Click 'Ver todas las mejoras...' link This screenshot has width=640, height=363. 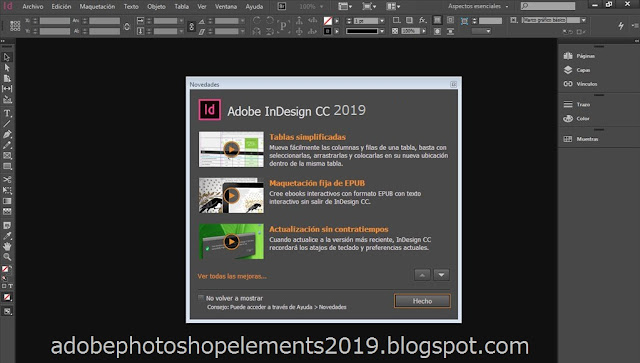(232, 276)
